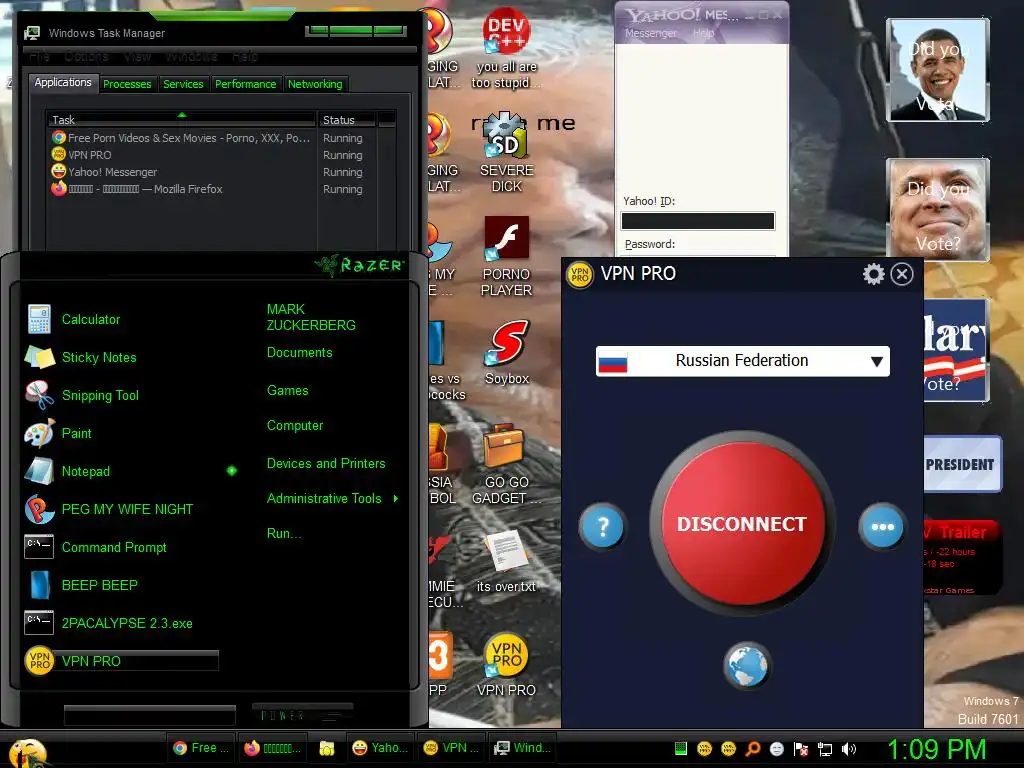Switch to Yahoo Messenger taskbar button

[x=379, y=748]
